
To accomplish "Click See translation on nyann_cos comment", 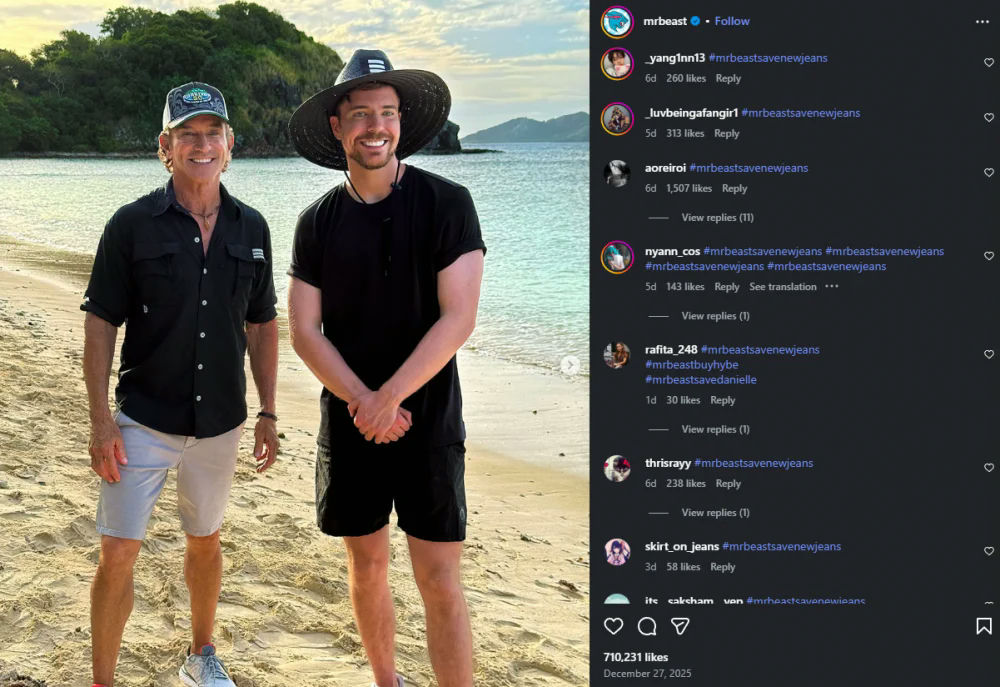I will click(x=783, y=287).
